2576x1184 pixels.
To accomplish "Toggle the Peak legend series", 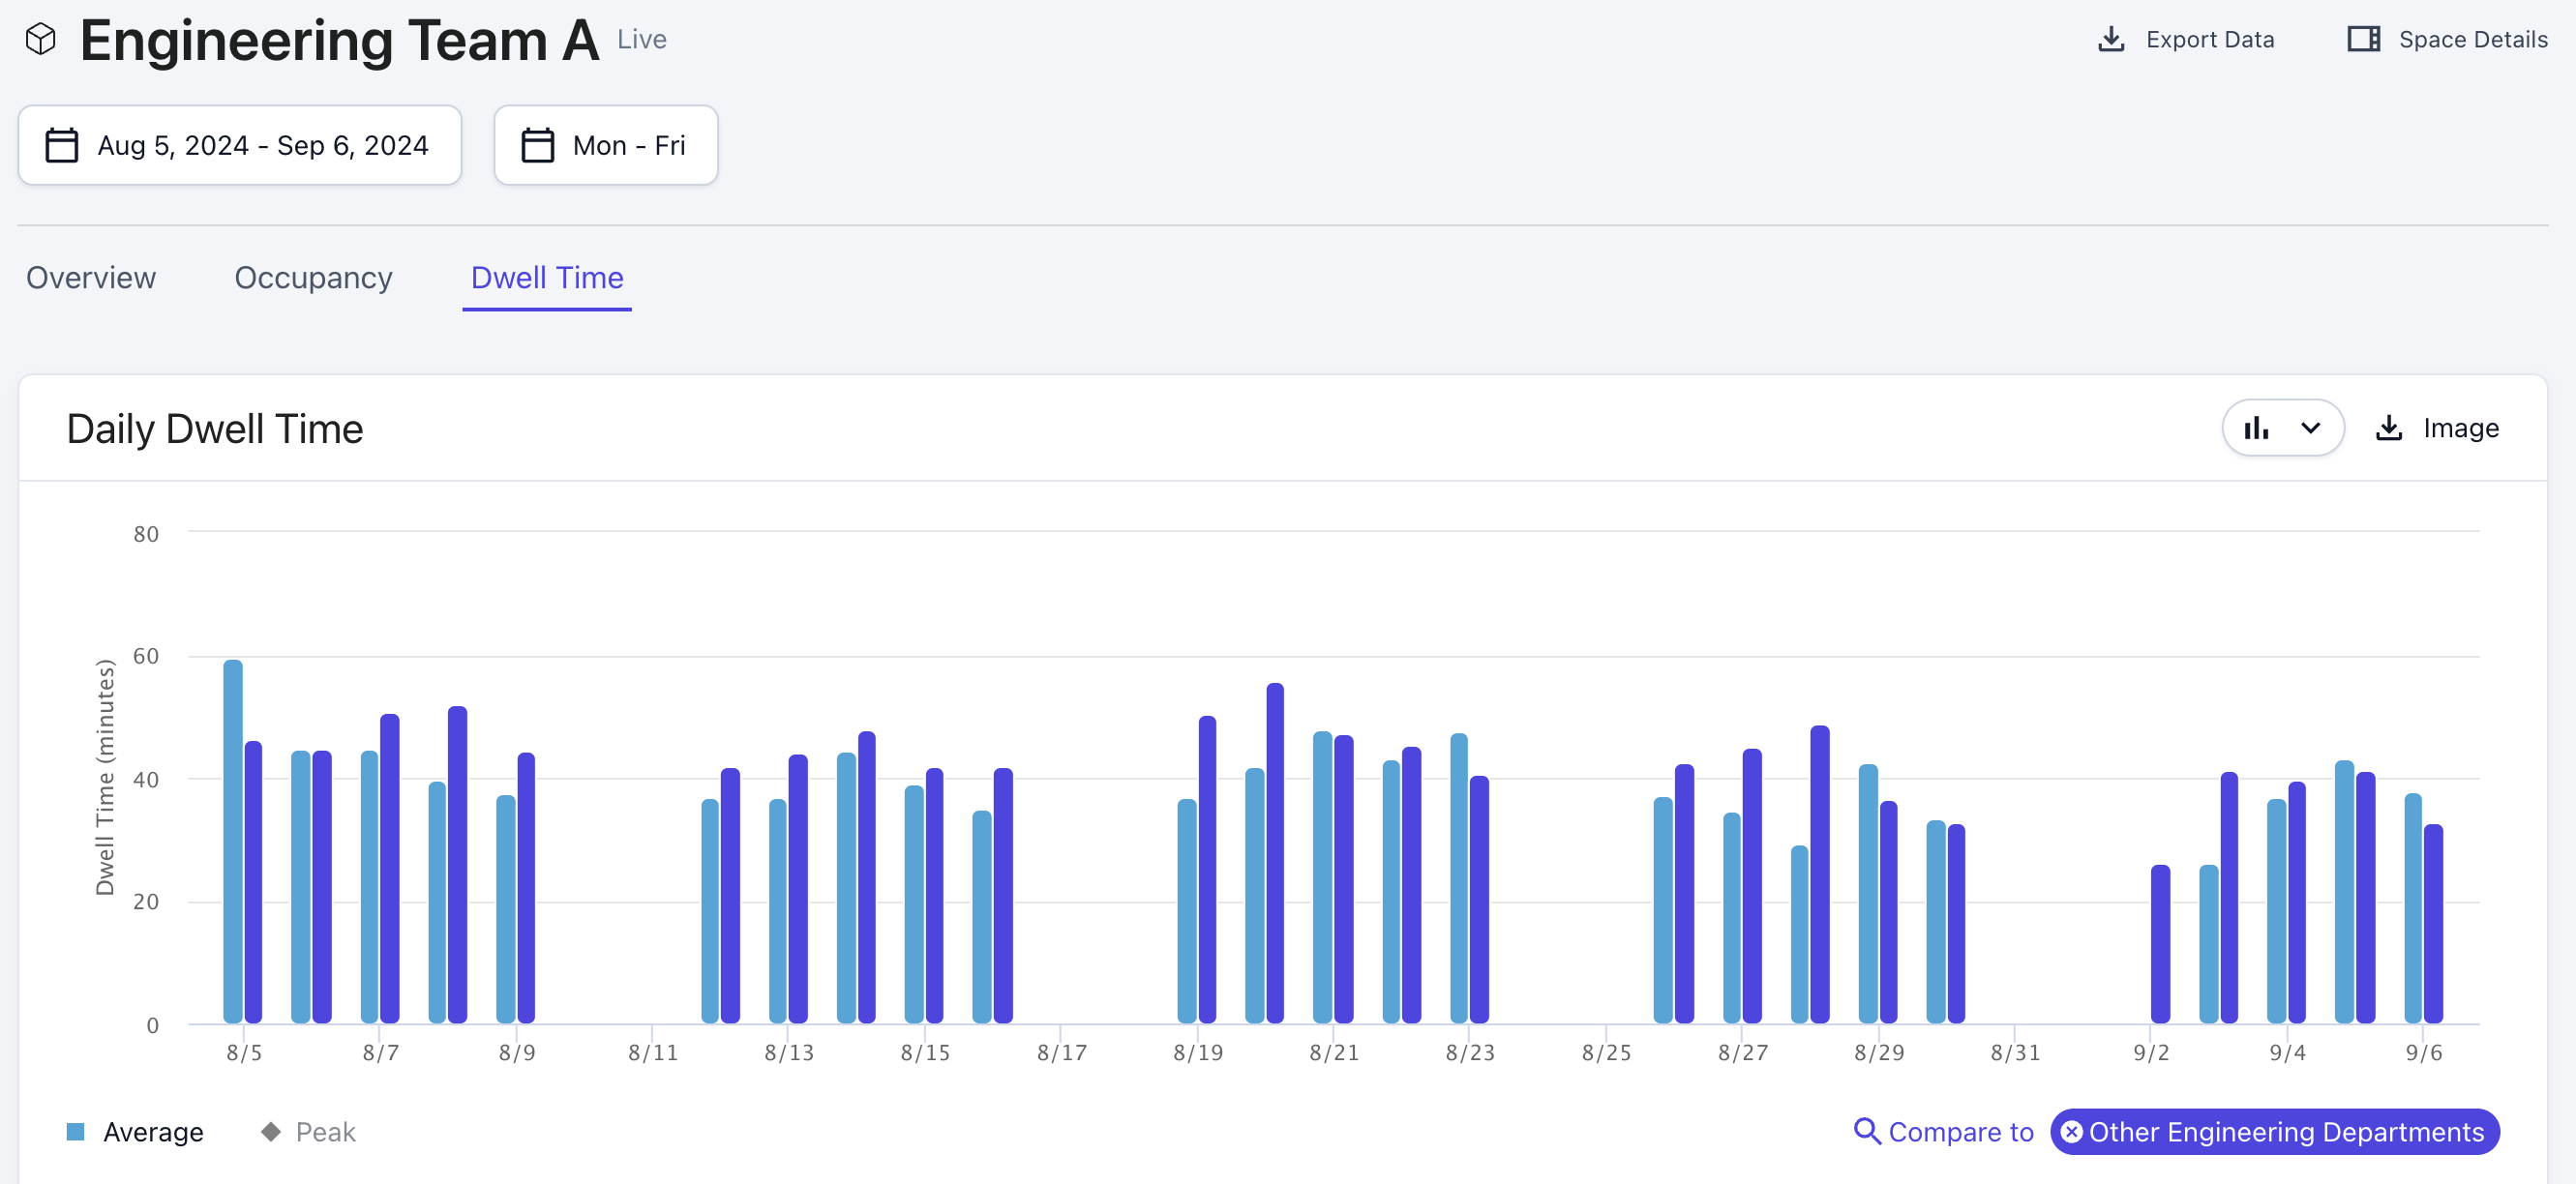I will tap(325, 1132).
